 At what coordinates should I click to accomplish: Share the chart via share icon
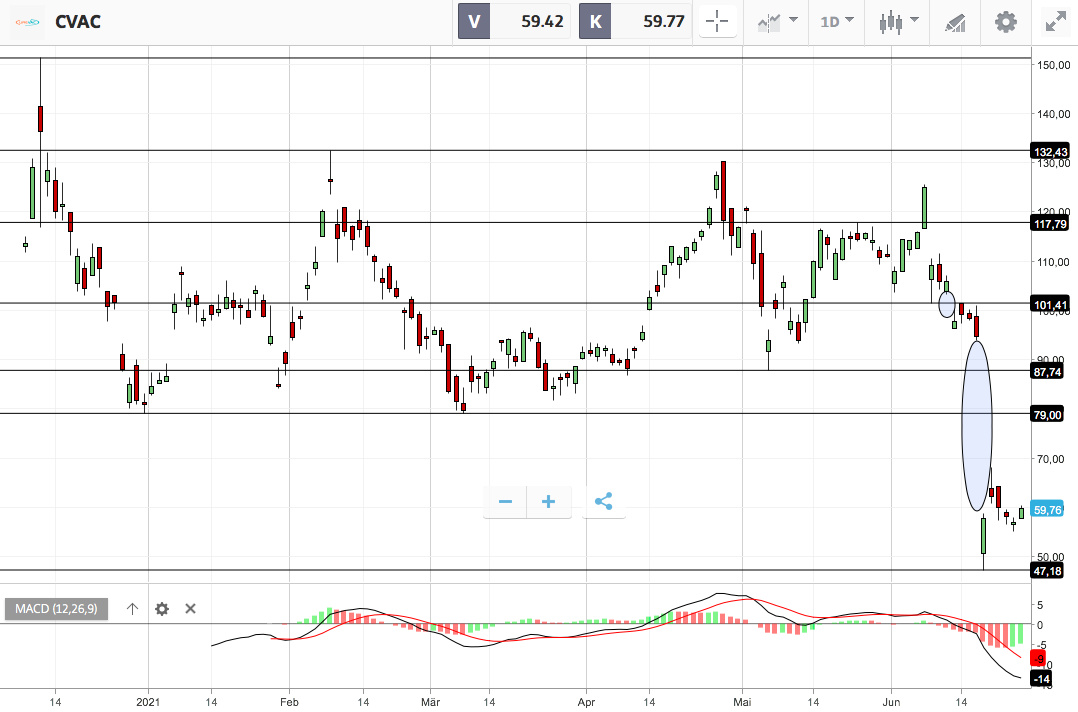coord(604,502)
